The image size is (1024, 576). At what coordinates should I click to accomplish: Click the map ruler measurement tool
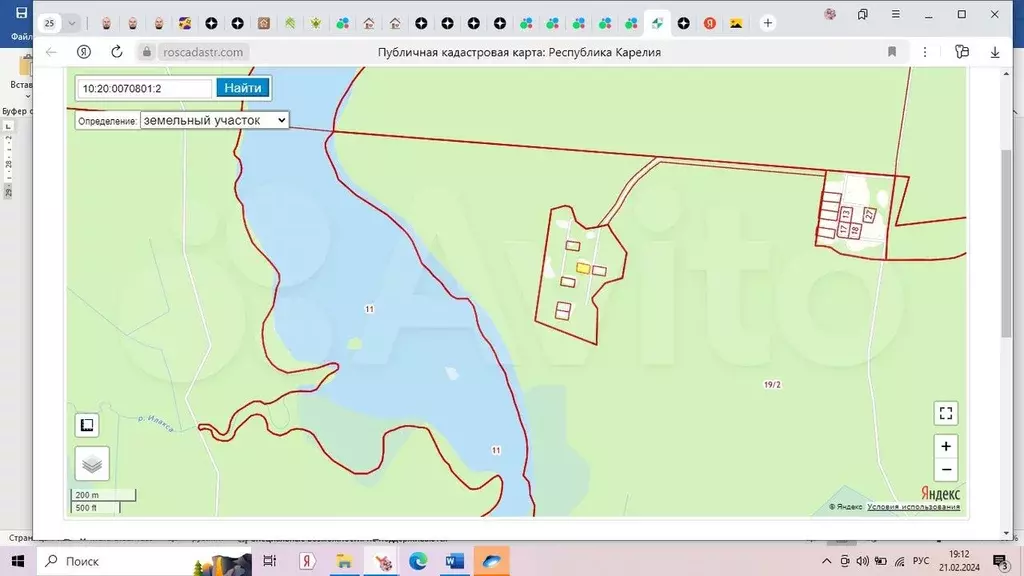tap(87, 425)
